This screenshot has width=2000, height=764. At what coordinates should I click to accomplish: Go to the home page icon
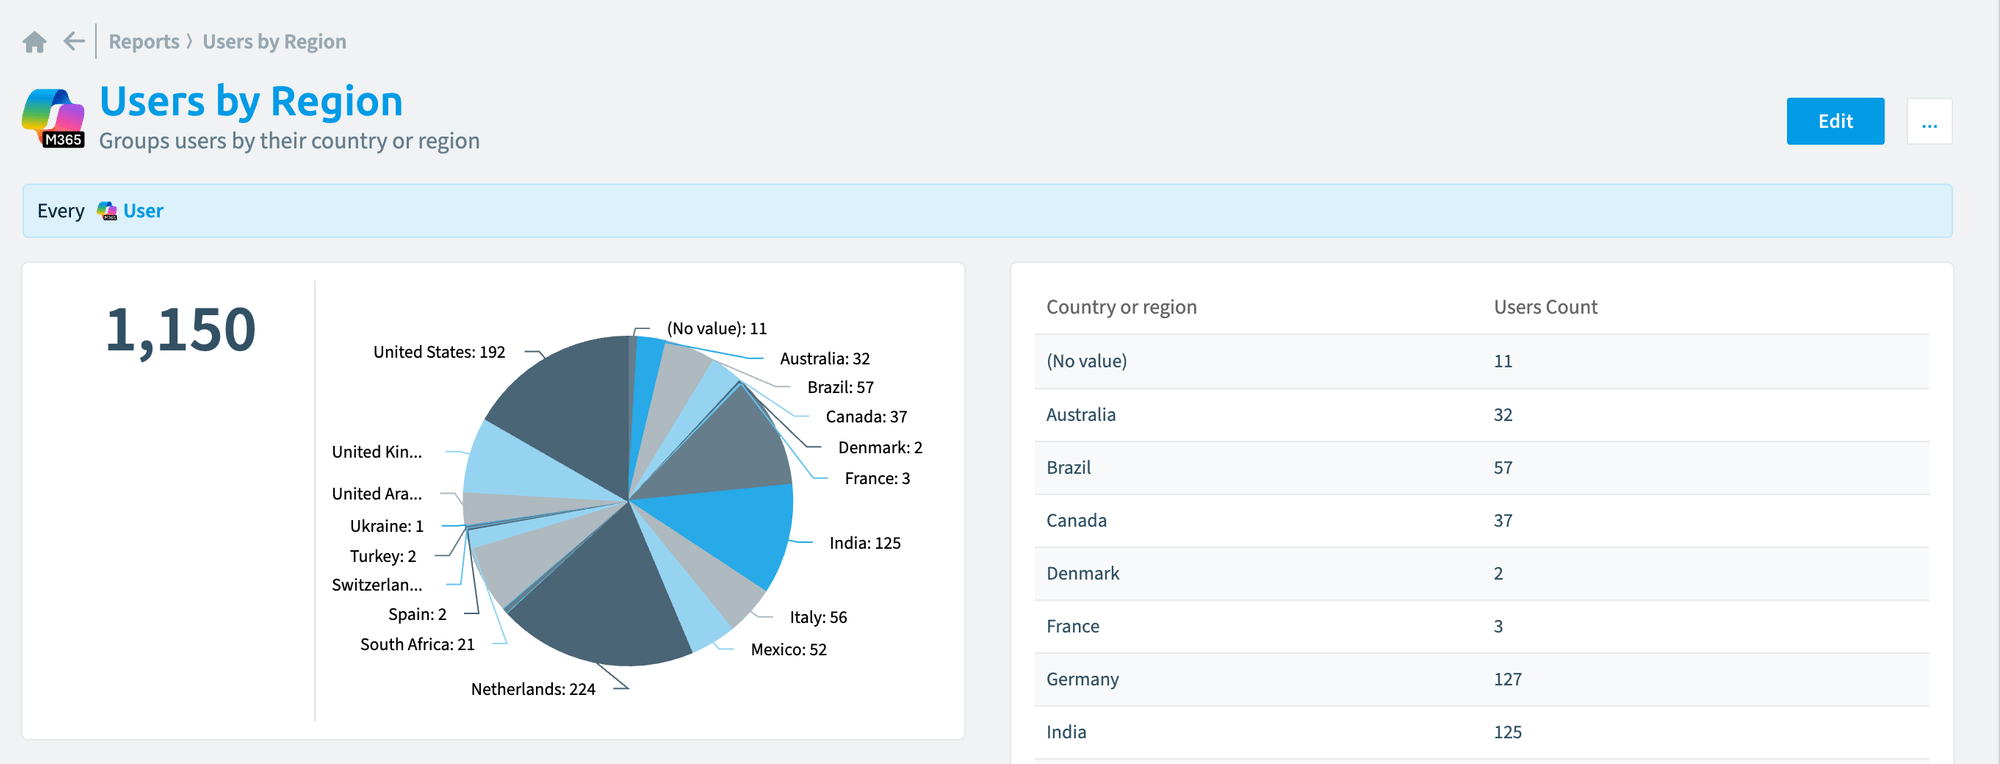click(35, 42)
